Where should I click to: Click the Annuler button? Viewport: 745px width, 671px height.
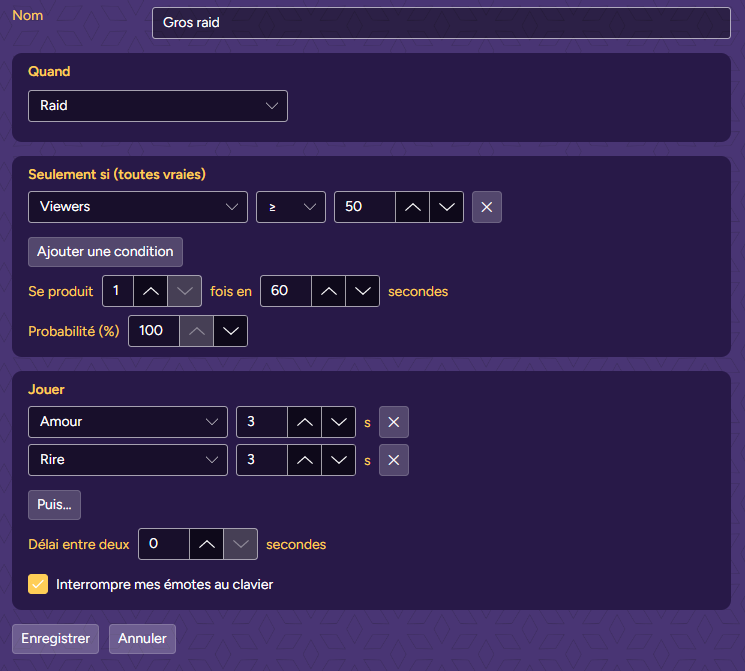pos(142,639)
